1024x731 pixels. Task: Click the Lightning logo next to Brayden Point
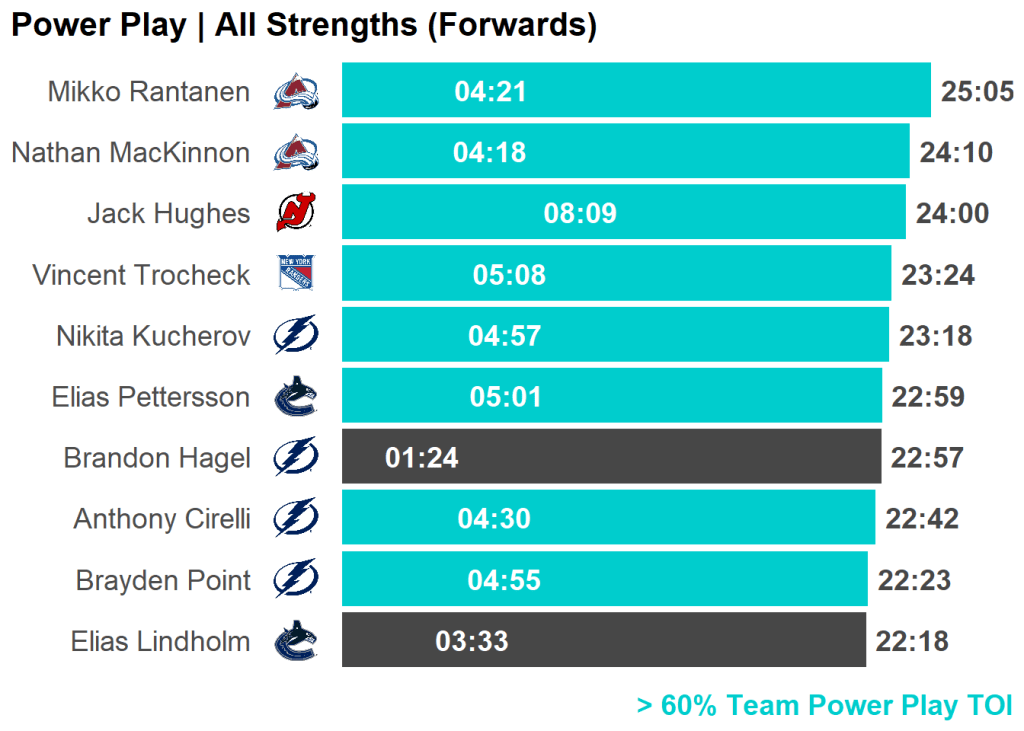coord(296,579)
